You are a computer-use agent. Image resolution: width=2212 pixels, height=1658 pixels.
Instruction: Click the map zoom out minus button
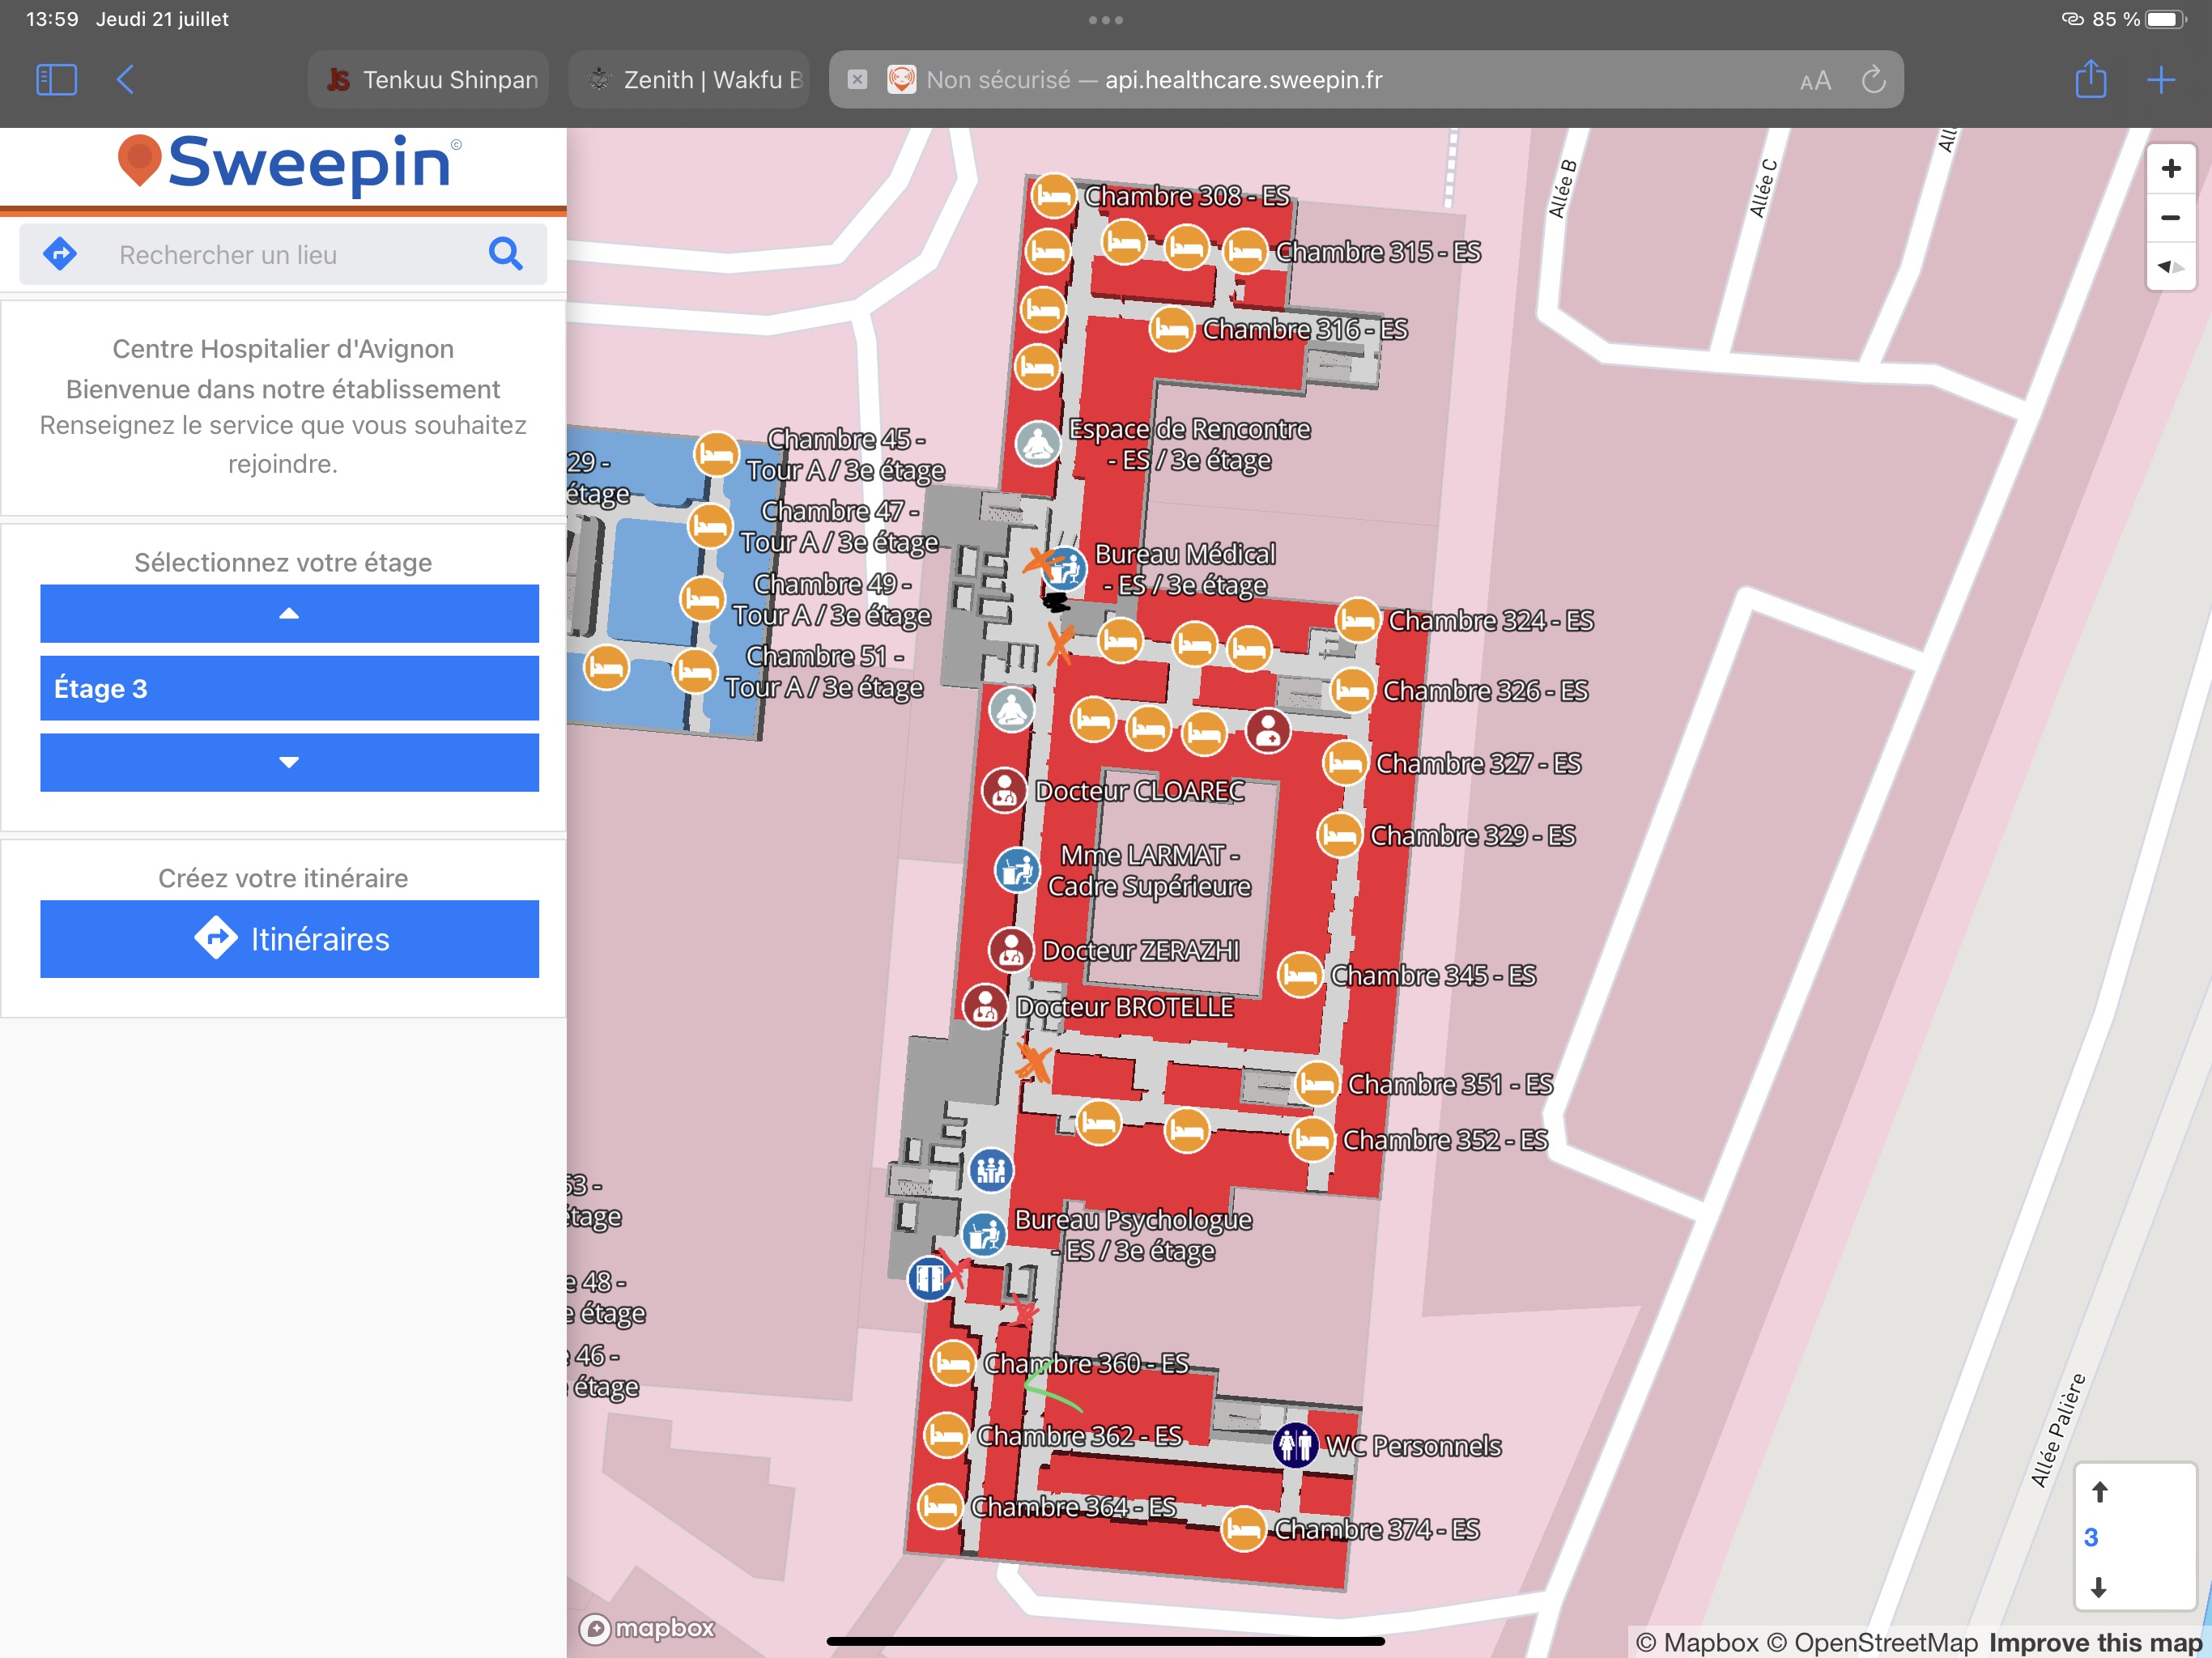point(2169,217)
